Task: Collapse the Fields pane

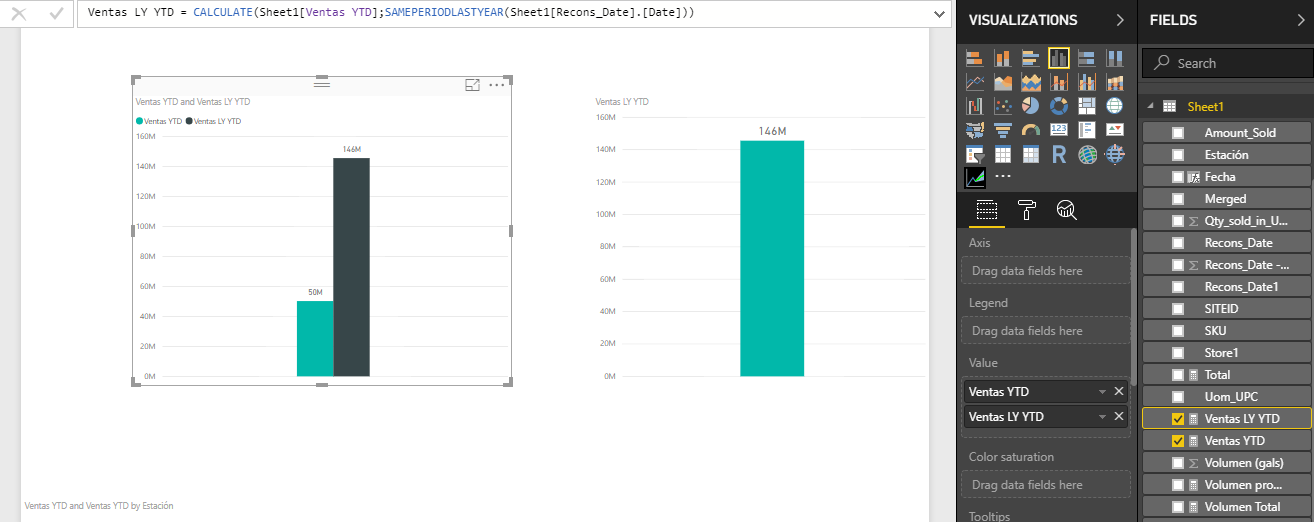Action: 1300,20
